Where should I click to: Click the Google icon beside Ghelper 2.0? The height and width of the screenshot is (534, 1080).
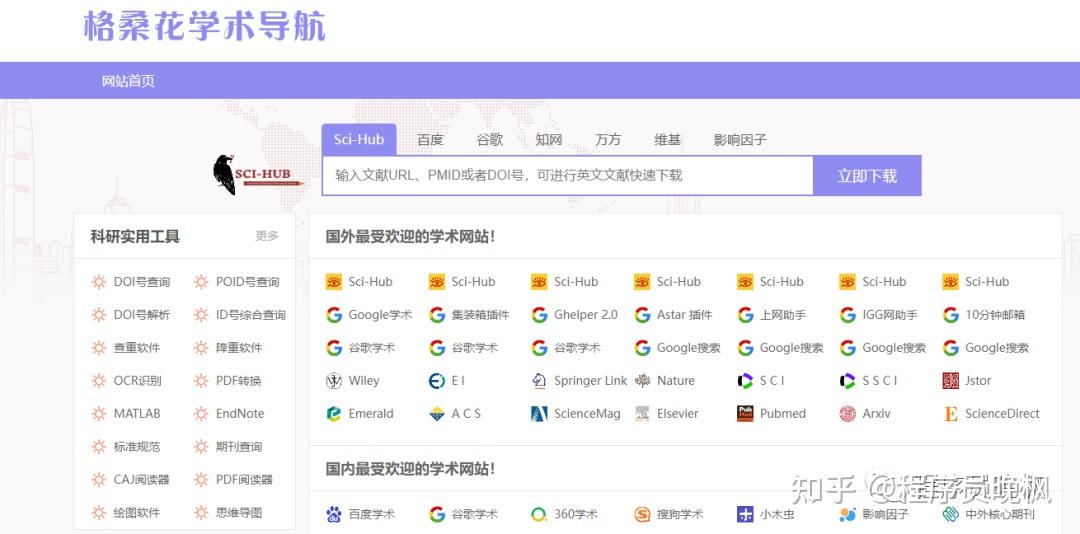[539, 315]
